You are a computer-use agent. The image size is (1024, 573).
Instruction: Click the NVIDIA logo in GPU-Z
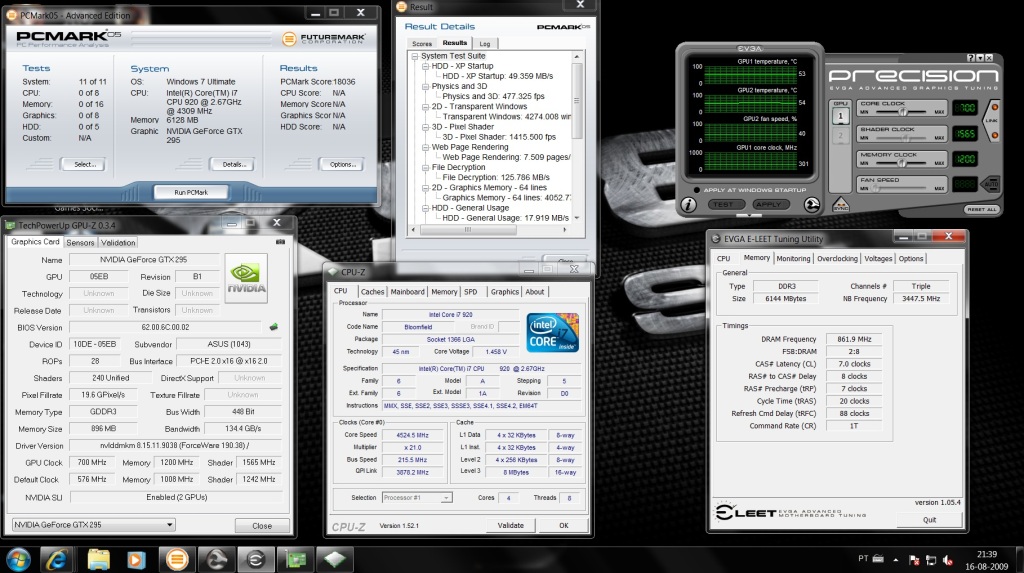click(x=246, y=278)
